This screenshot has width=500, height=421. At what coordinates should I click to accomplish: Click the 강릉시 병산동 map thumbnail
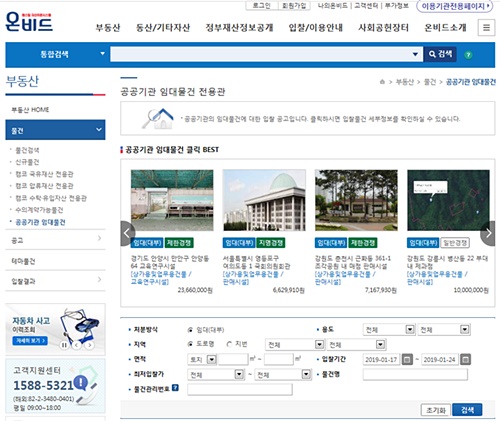point(448,200)
